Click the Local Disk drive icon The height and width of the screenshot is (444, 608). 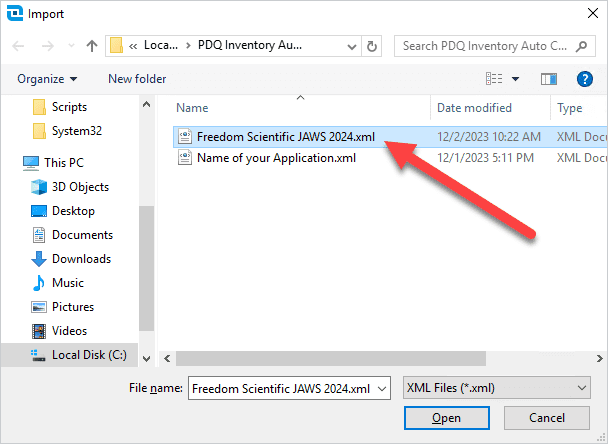tap(38, 356)
